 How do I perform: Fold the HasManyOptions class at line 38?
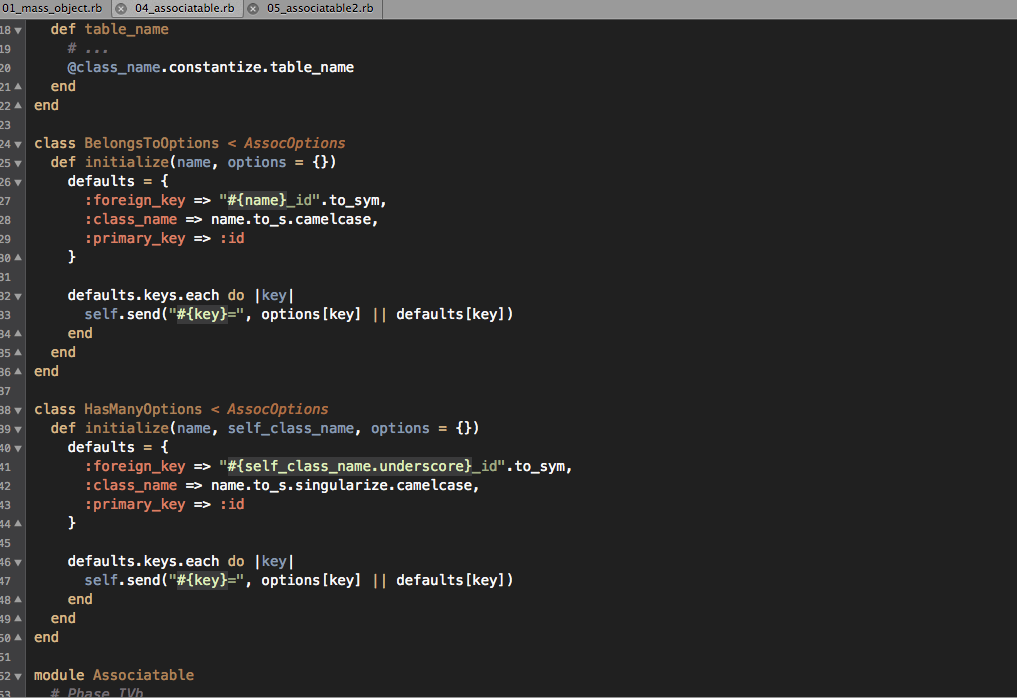[x=18, y=410]
